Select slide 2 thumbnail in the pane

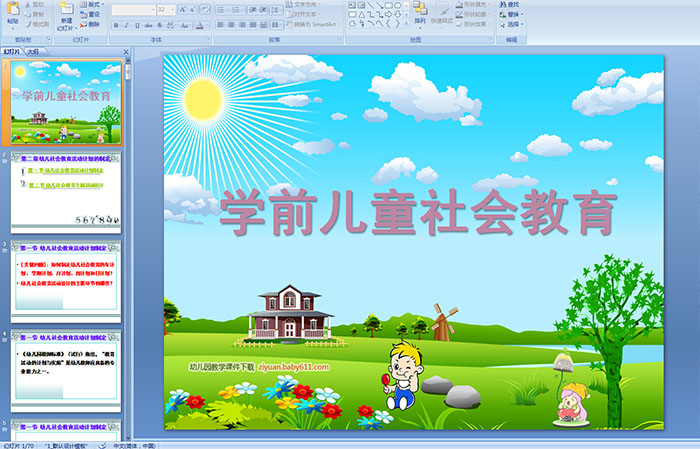pyautogui.click(x=66, y=192)
